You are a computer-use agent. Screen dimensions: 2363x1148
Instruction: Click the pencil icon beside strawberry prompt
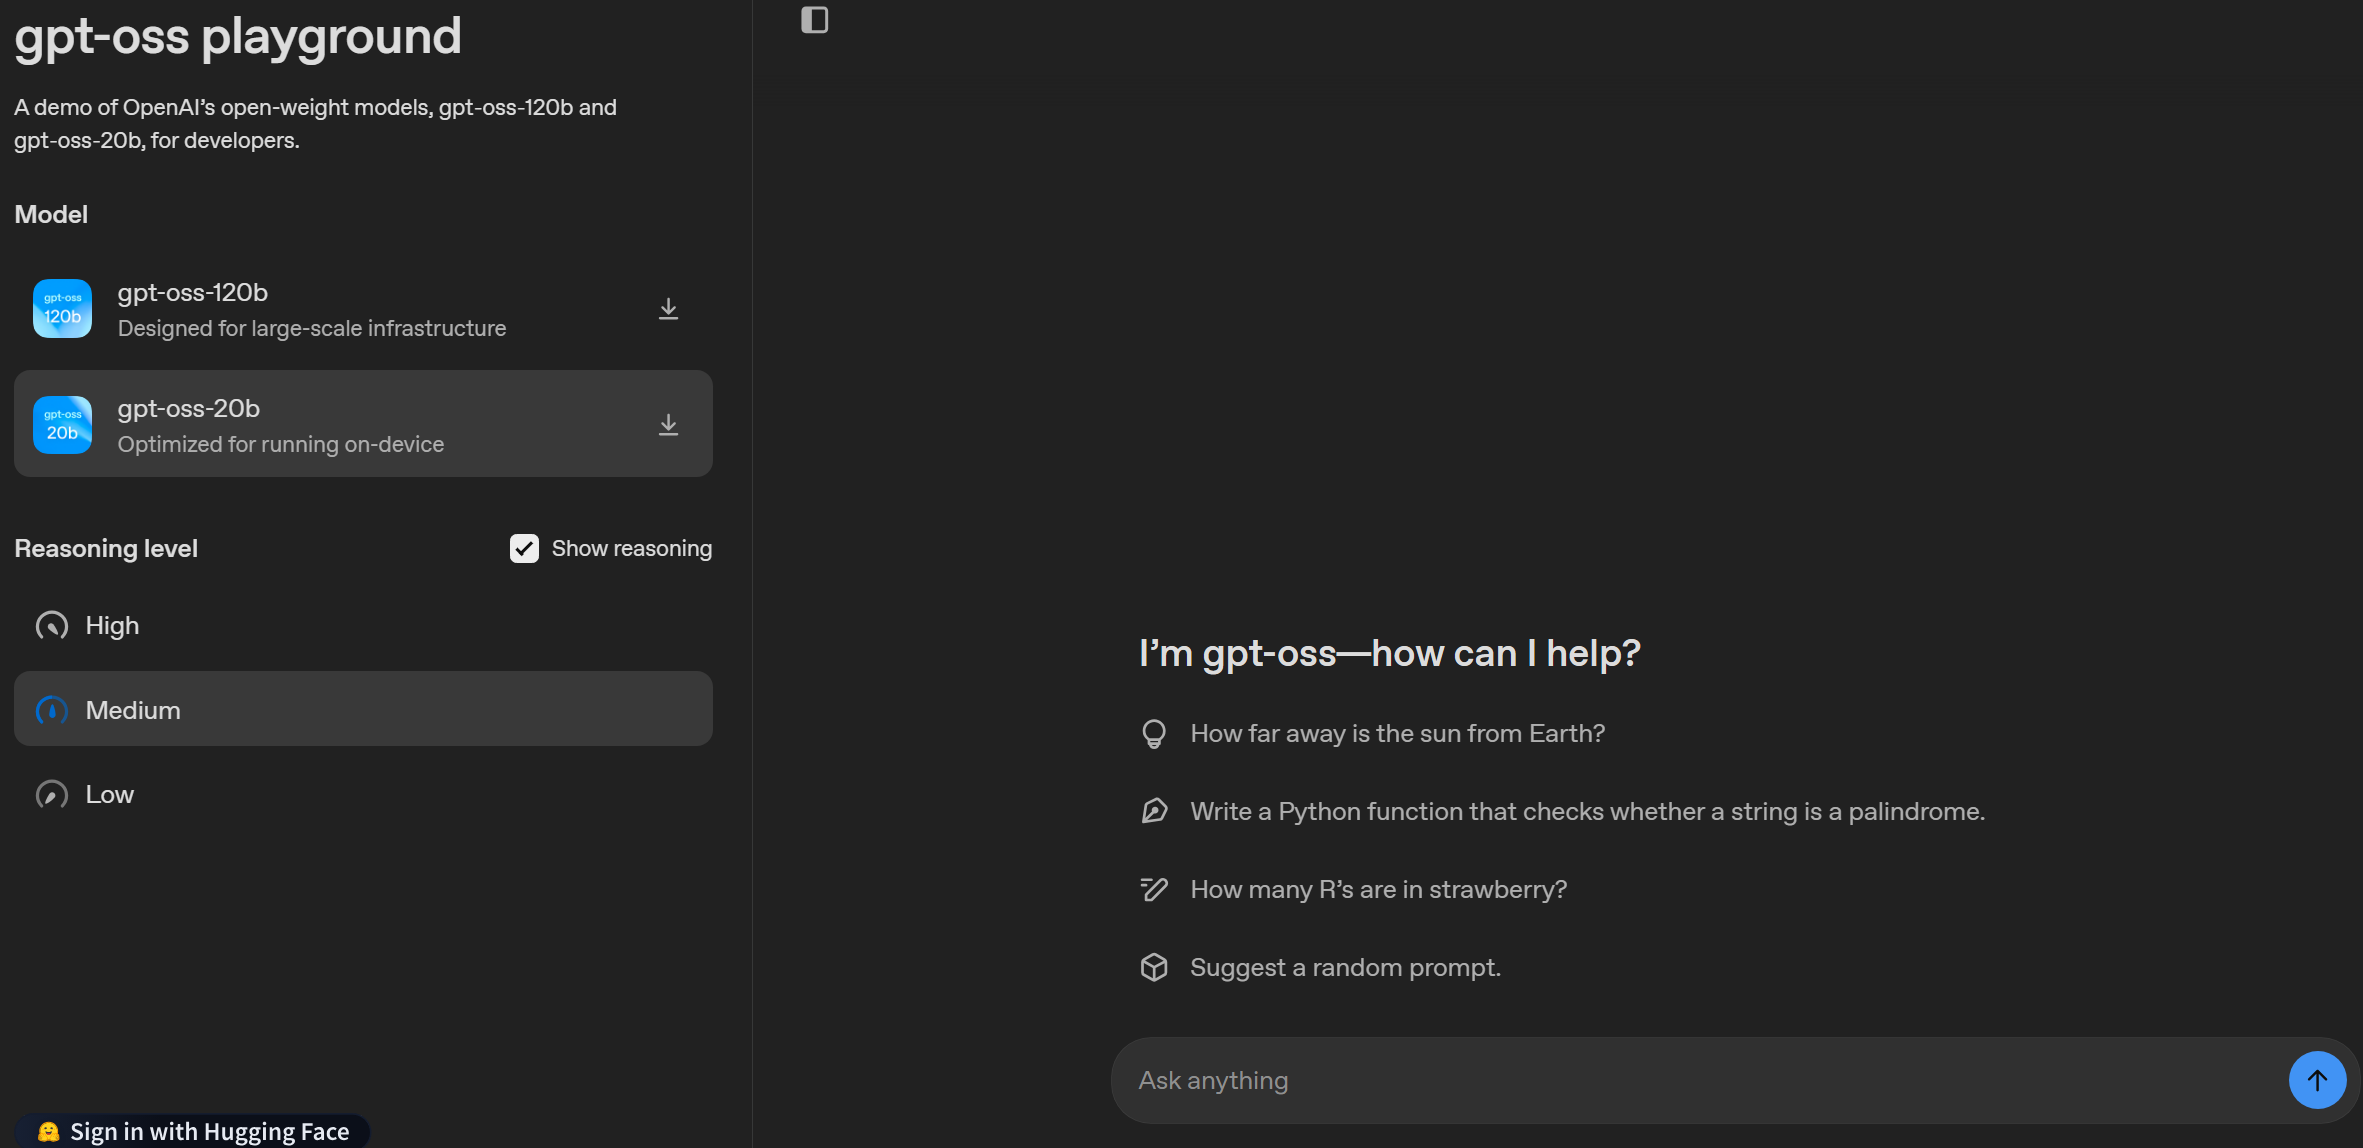pos(1154,889)
